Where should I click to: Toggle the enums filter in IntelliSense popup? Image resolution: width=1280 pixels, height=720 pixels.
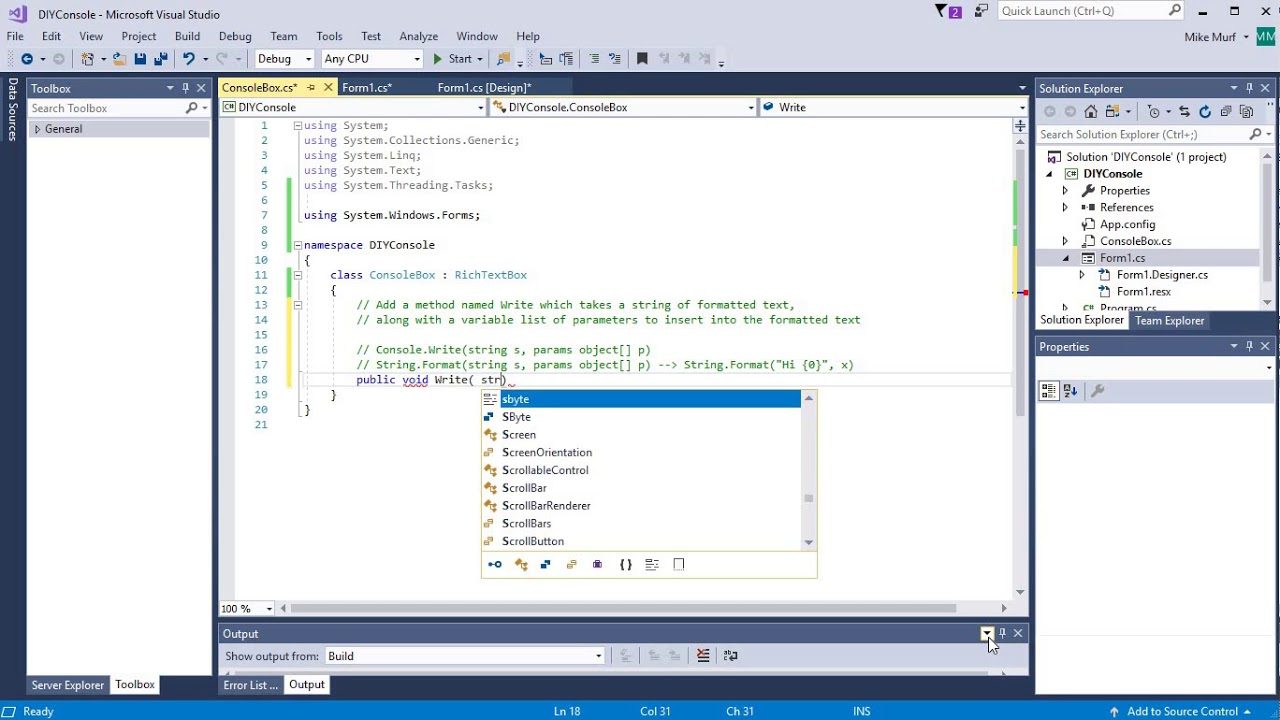click(571, 565)
